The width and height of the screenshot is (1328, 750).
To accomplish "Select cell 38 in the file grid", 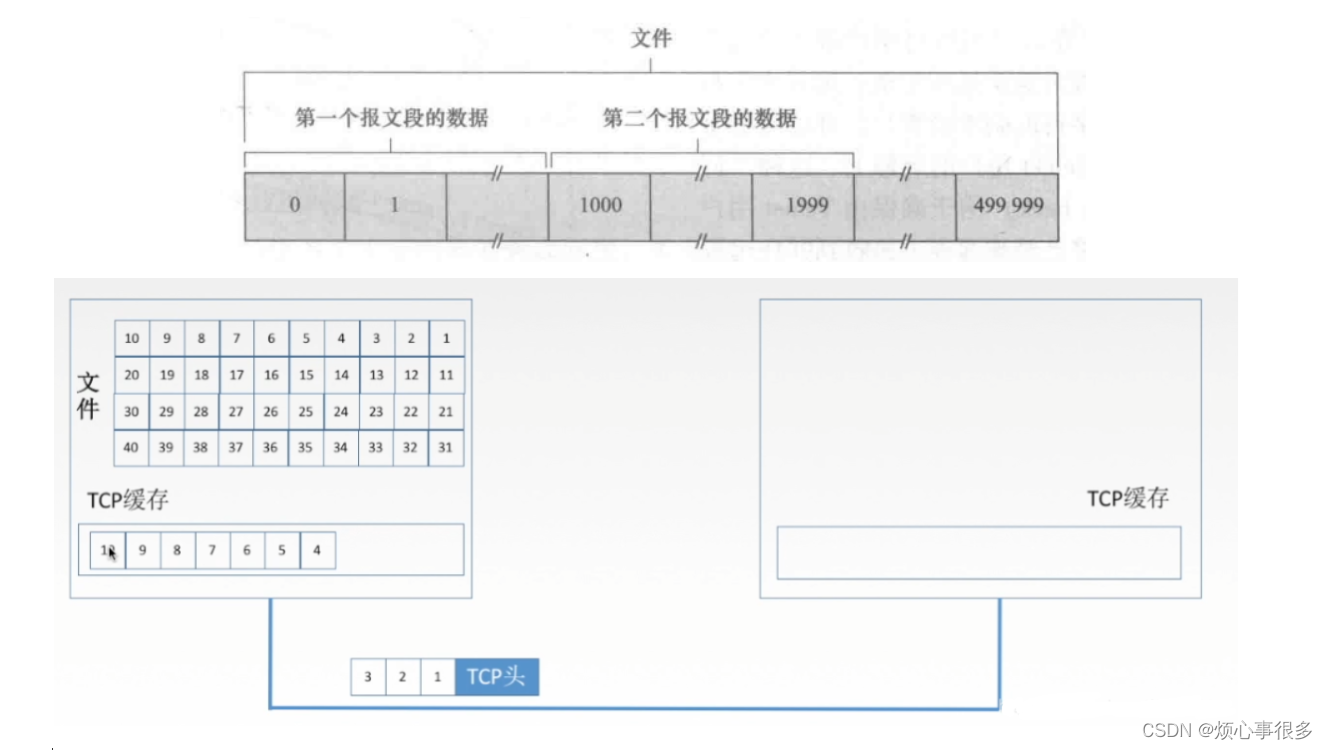I will click(201, 448).
